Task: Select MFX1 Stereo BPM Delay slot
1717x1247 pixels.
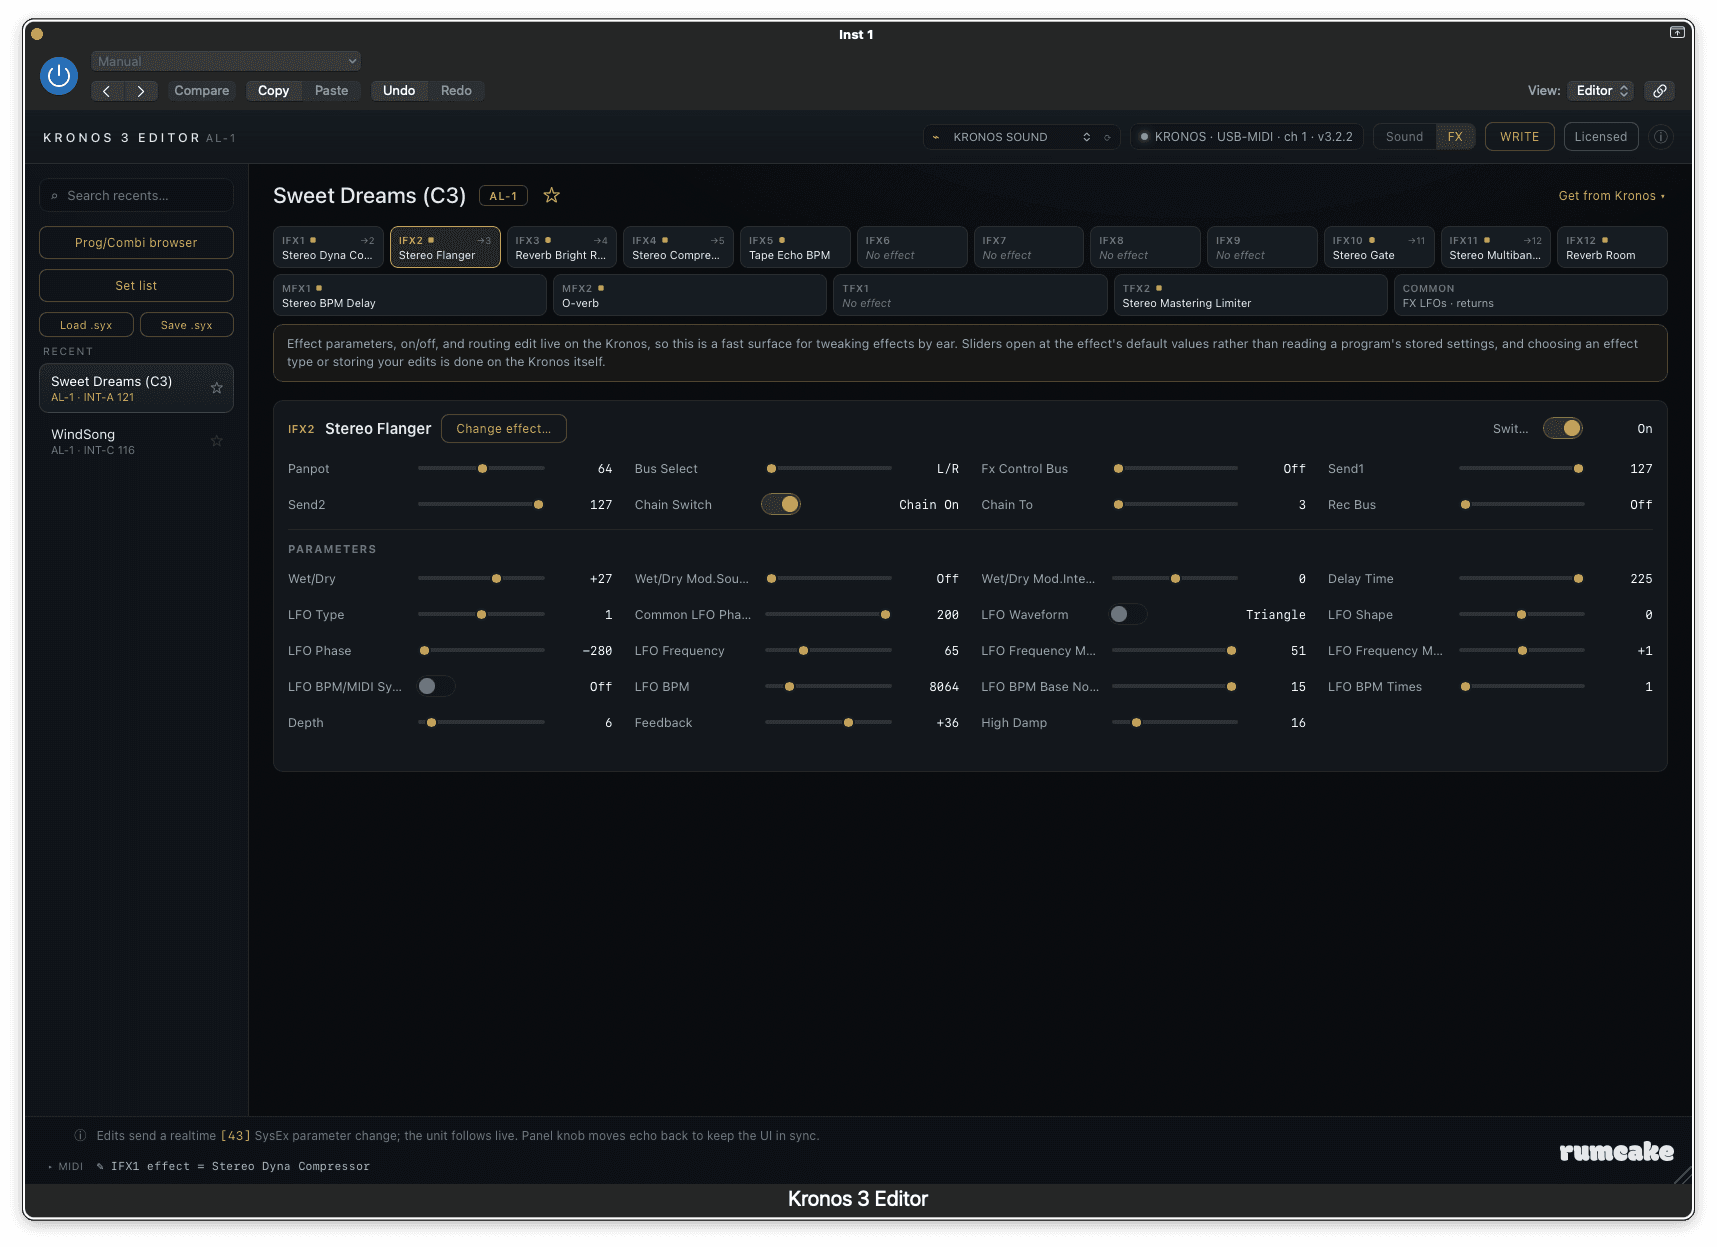Action: [x=410, y=295]
